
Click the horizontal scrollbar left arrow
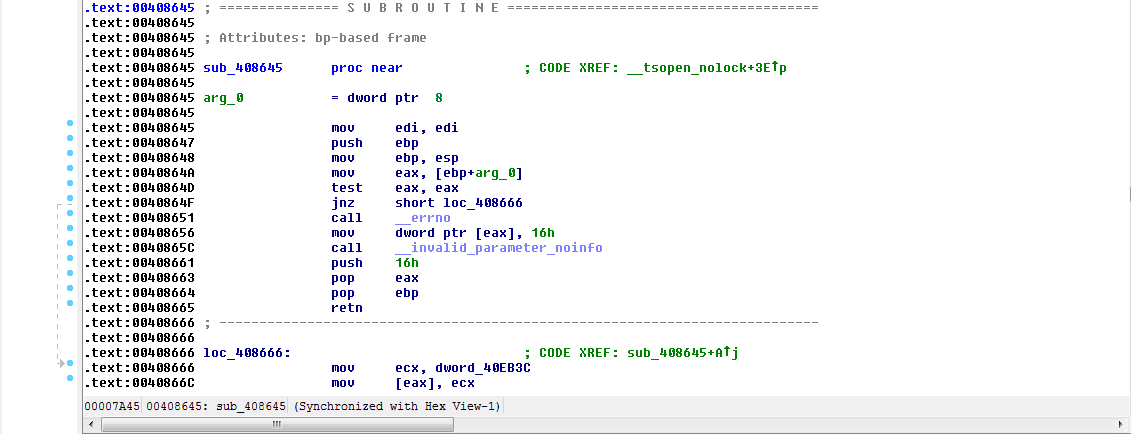91,425
